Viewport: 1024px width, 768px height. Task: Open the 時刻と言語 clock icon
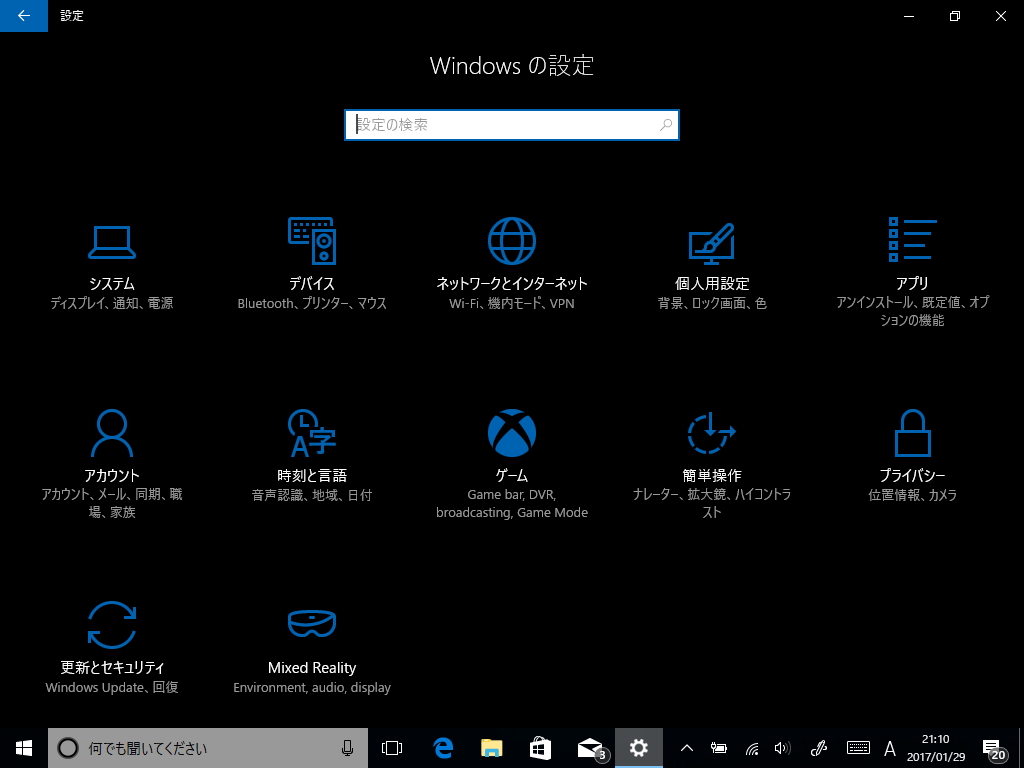(x=312, y=433)
